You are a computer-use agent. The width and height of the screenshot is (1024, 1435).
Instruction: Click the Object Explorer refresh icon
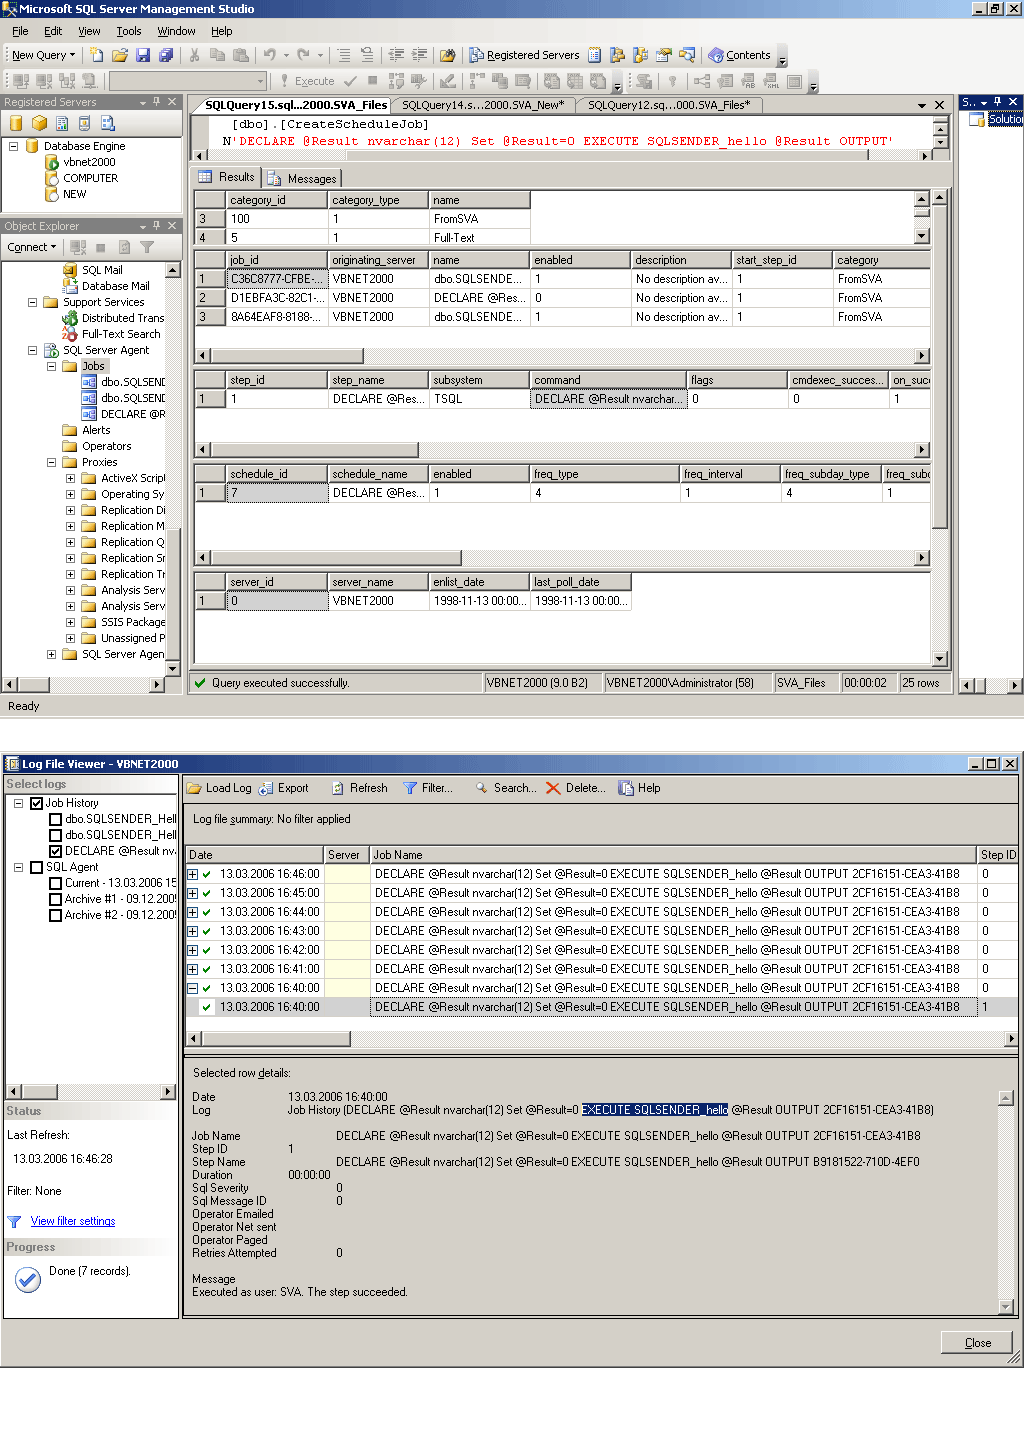(x=124, y=247)
